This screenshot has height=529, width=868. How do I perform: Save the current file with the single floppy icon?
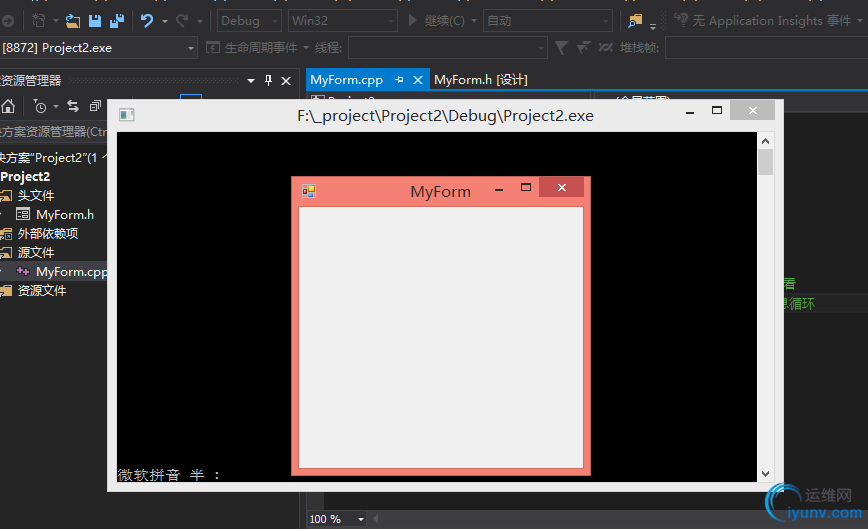click(x=95, y=21)
